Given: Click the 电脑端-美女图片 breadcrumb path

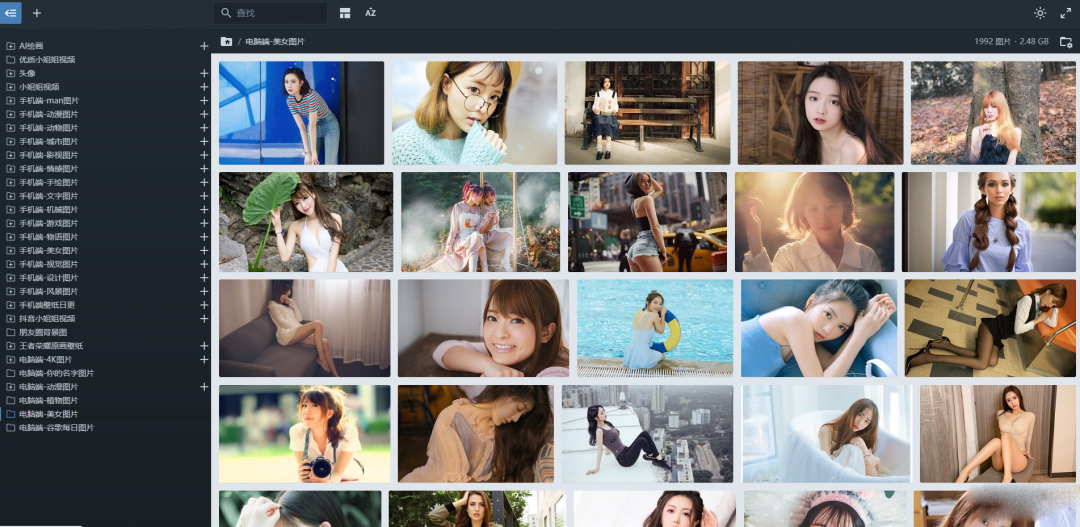Looking at the screenshot, I should (274, 42).
